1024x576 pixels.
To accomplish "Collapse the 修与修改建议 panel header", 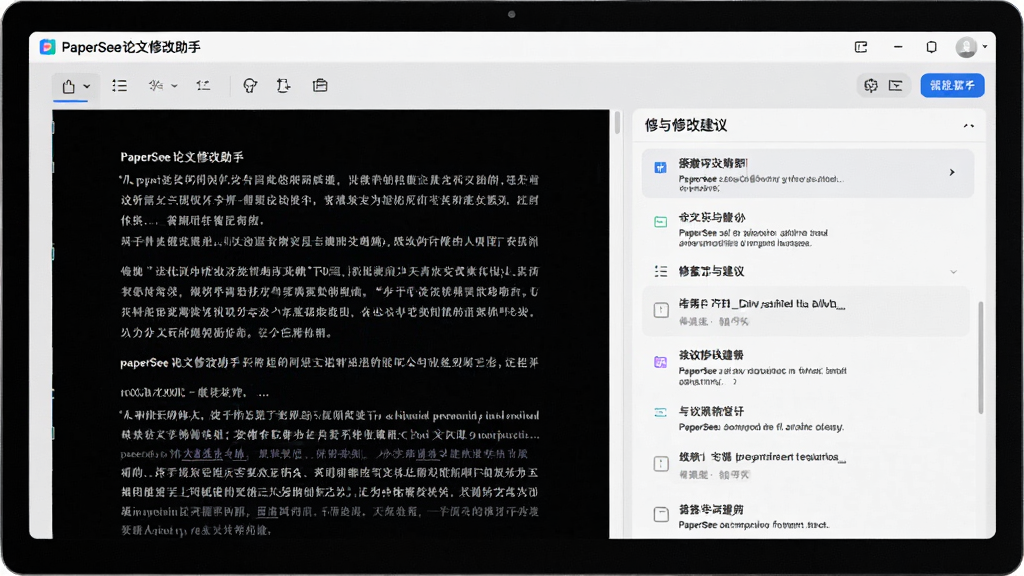I will click(968, 125).
